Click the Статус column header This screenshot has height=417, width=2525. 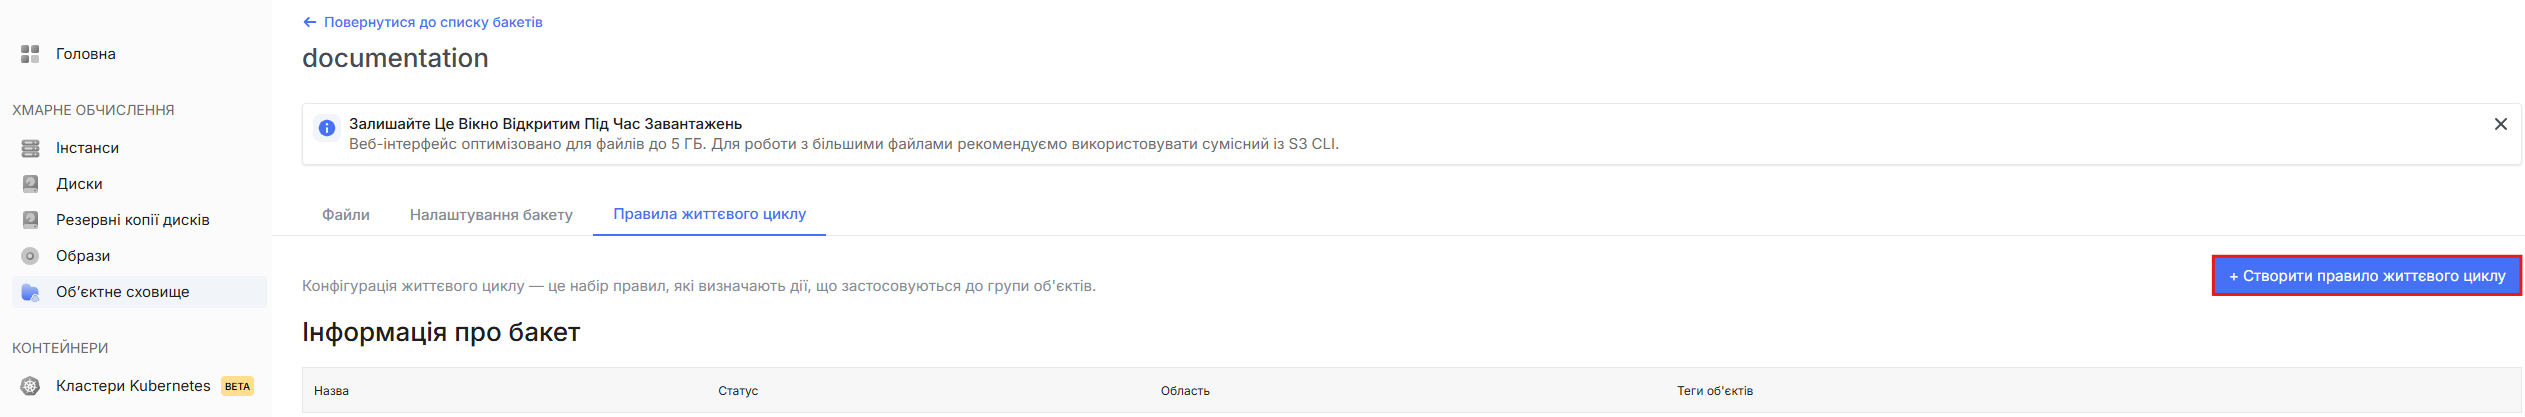pos(738,391)
